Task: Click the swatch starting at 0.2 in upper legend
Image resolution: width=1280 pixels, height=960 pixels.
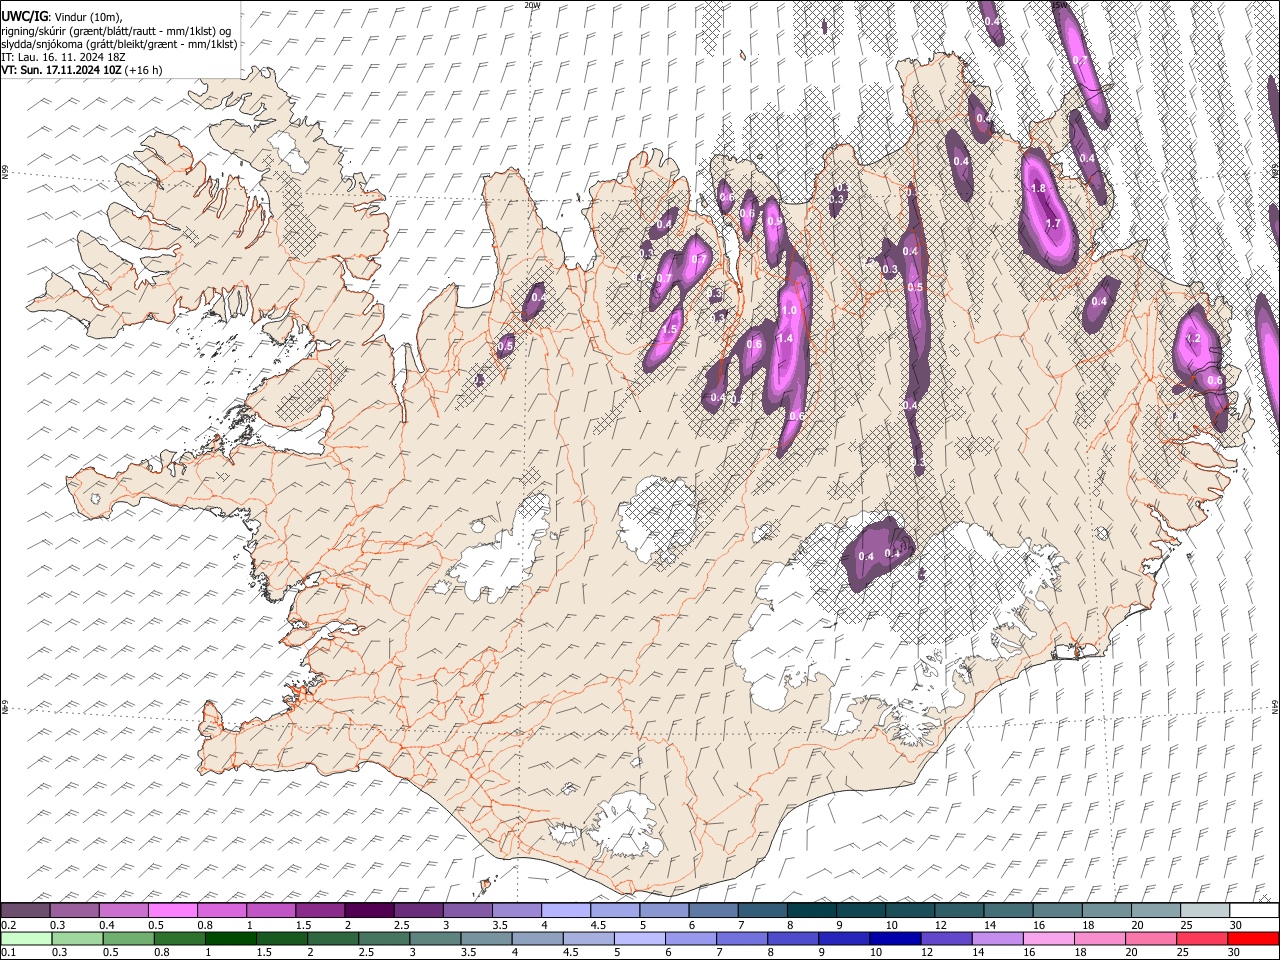Action: pos(25,911)
